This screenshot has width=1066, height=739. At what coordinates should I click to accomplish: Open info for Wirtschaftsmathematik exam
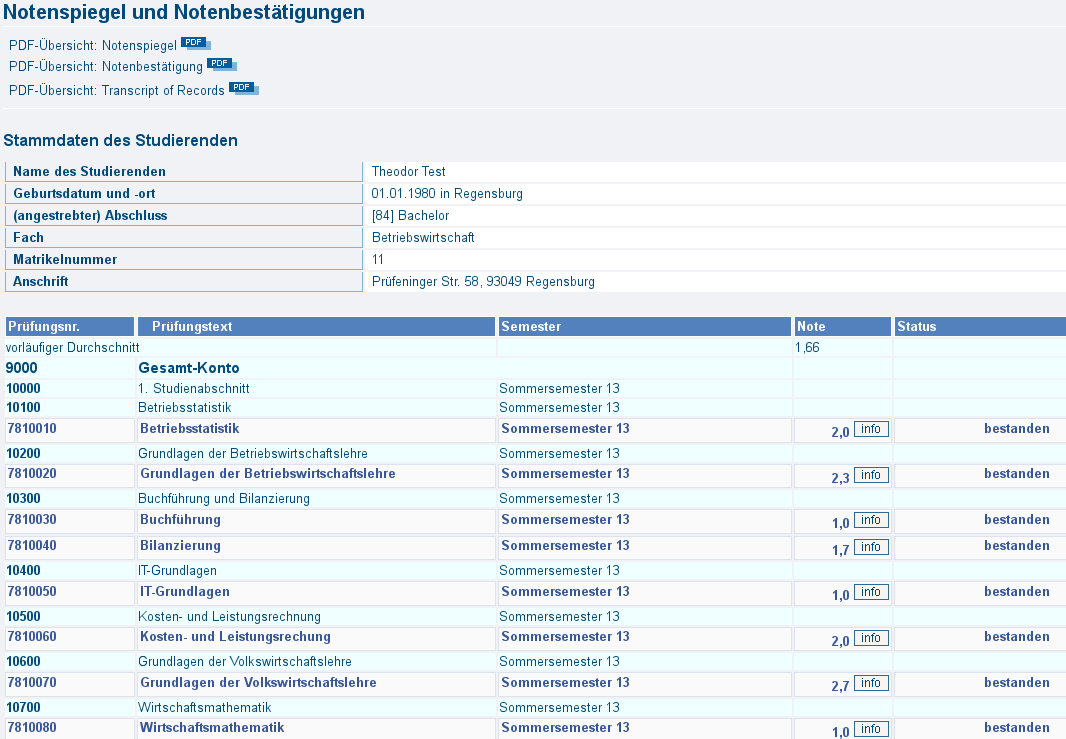(x=871, y=729)
